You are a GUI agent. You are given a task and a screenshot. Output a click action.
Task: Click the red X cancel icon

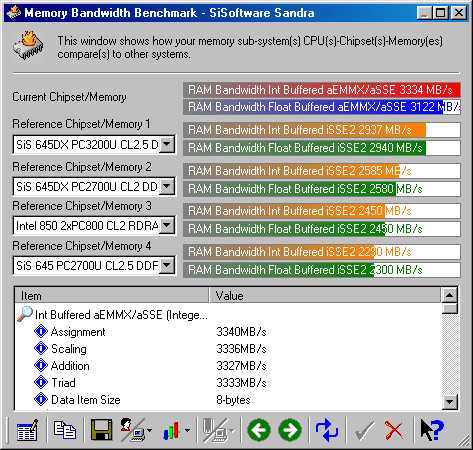[x=394, y=430]
